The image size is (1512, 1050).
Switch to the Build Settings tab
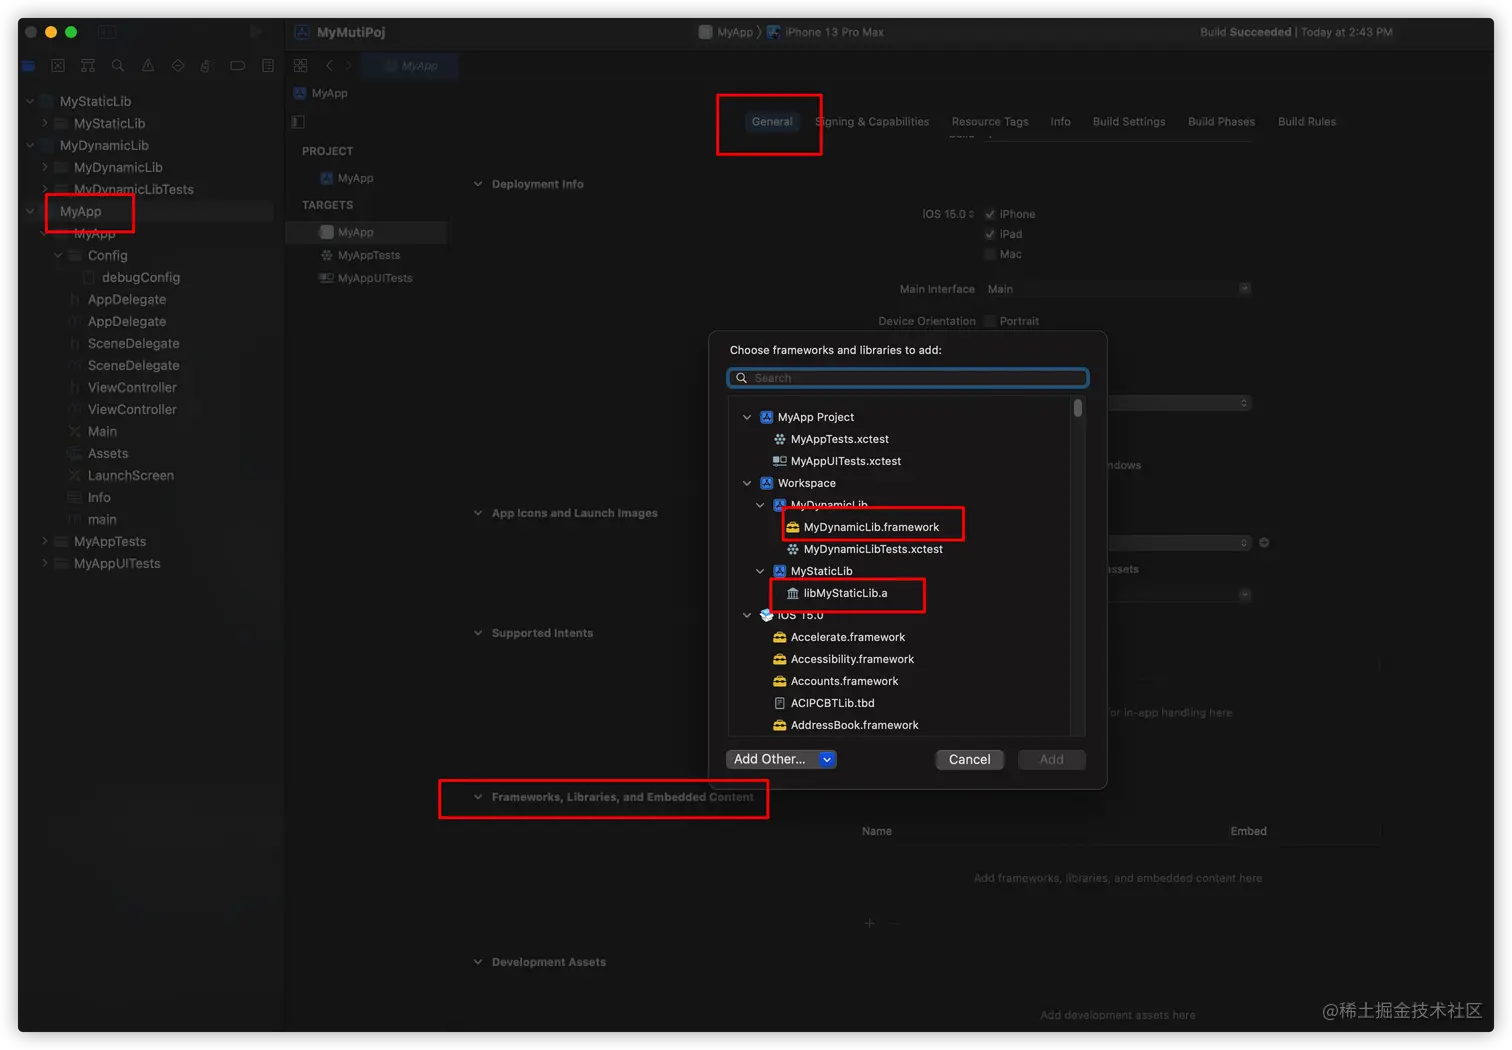(x=1129, y=122)
